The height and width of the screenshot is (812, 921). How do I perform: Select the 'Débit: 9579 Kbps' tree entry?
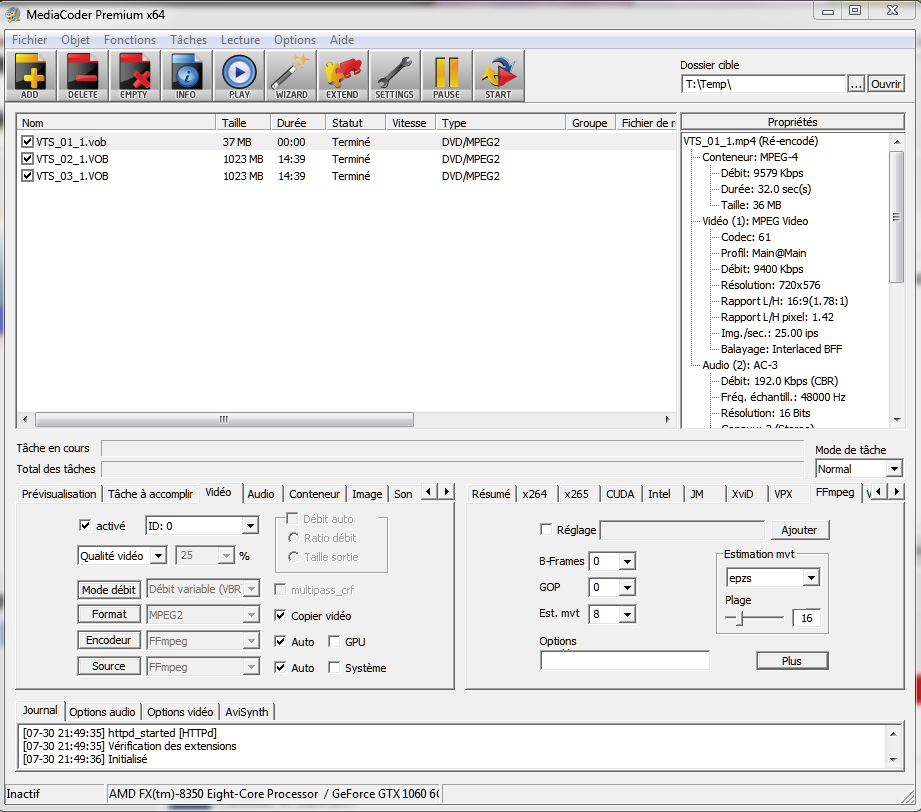coord(762,173)
